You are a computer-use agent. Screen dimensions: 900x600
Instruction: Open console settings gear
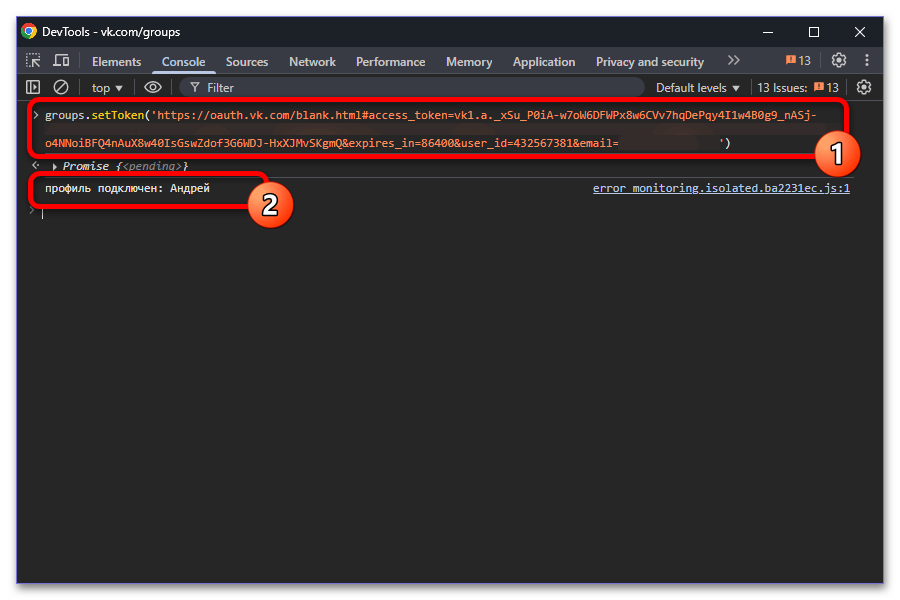tap(864, 87)
